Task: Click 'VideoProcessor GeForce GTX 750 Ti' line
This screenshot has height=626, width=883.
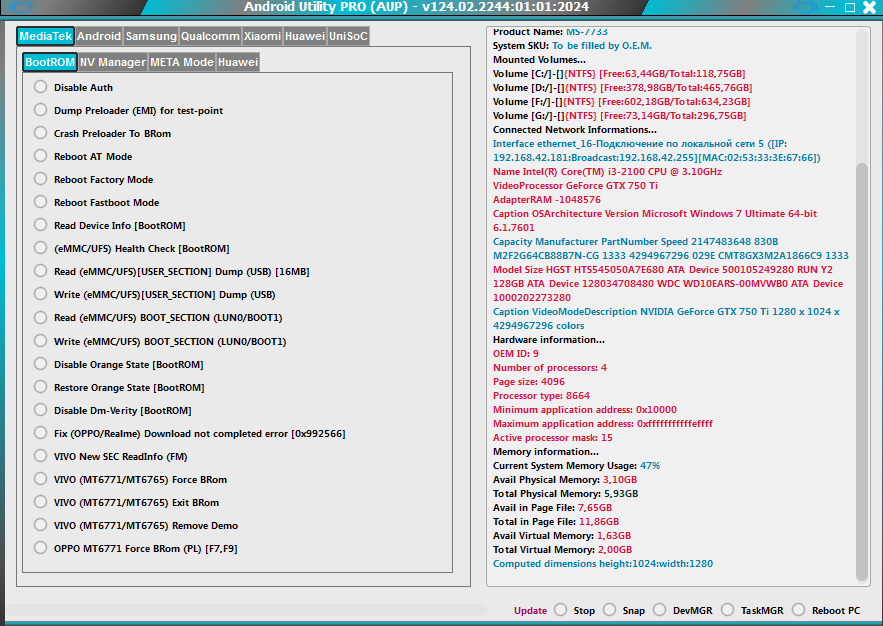Action: coord(575,186)
